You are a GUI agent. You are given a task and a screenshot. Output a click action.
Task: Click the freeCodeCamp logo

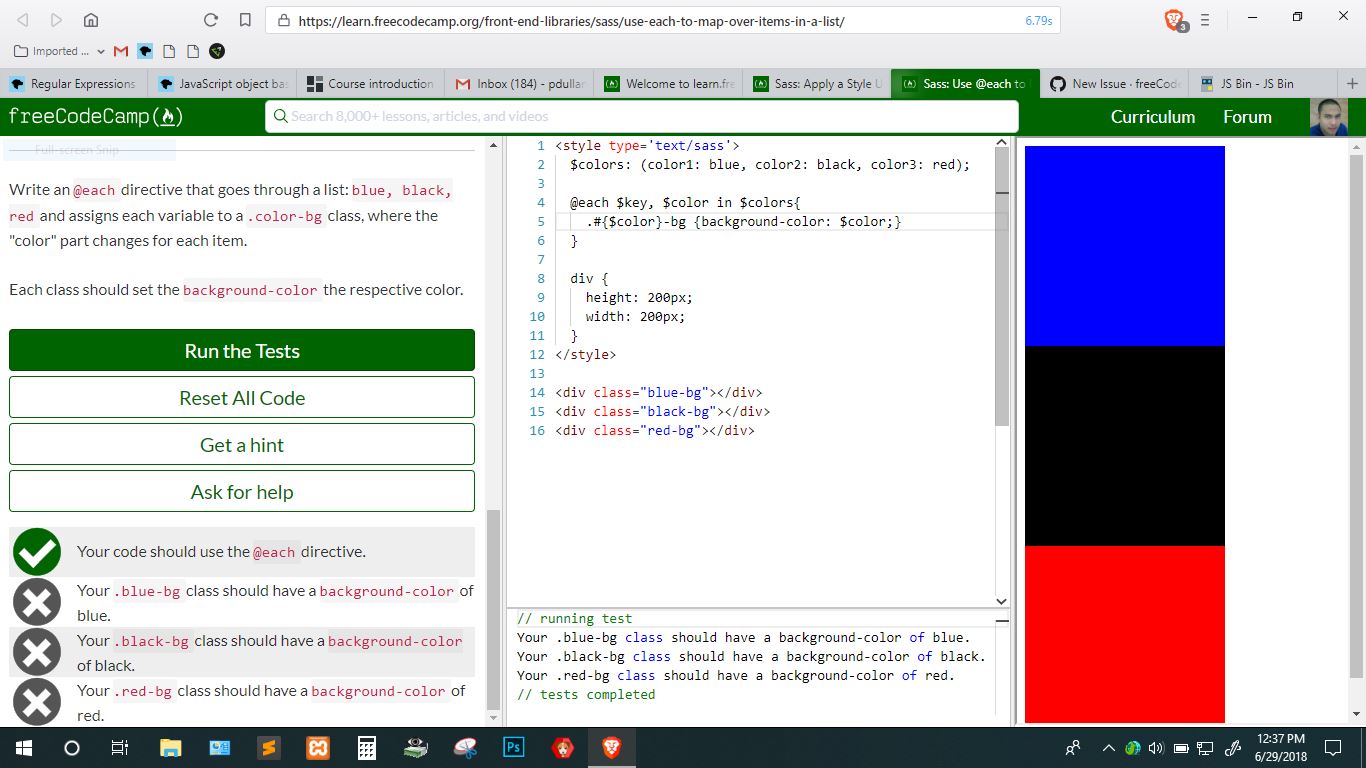pos(96,117)
